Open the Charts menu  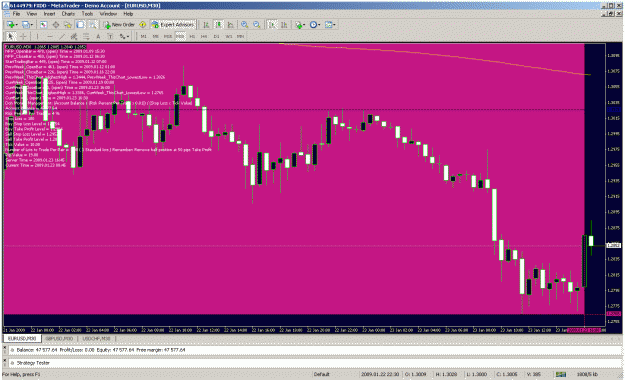point(68,14)
